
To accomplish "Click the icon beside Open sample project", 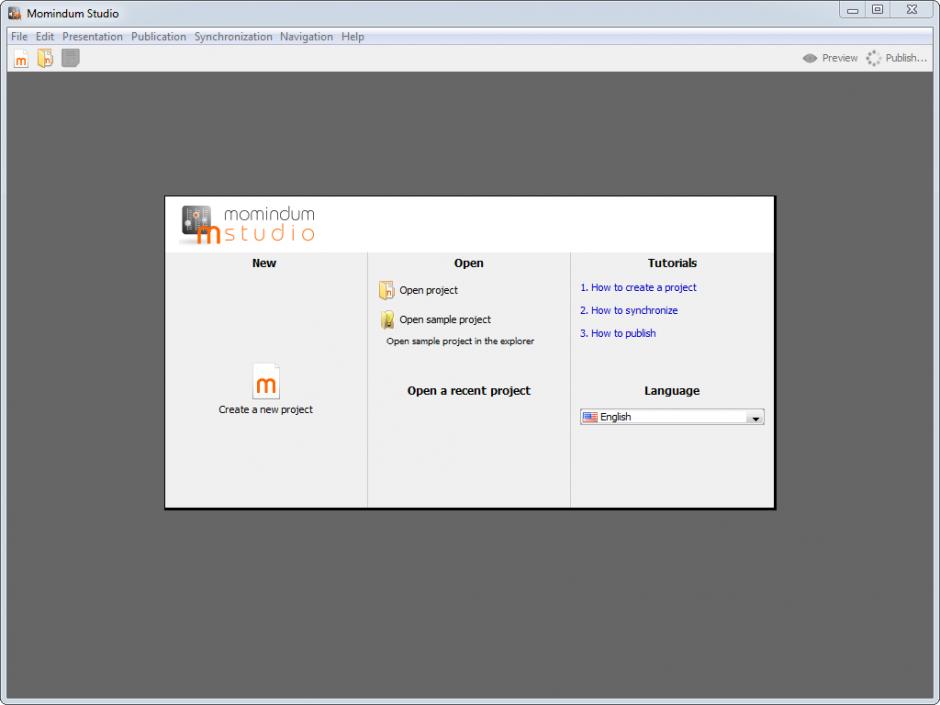I will (387, 320).
